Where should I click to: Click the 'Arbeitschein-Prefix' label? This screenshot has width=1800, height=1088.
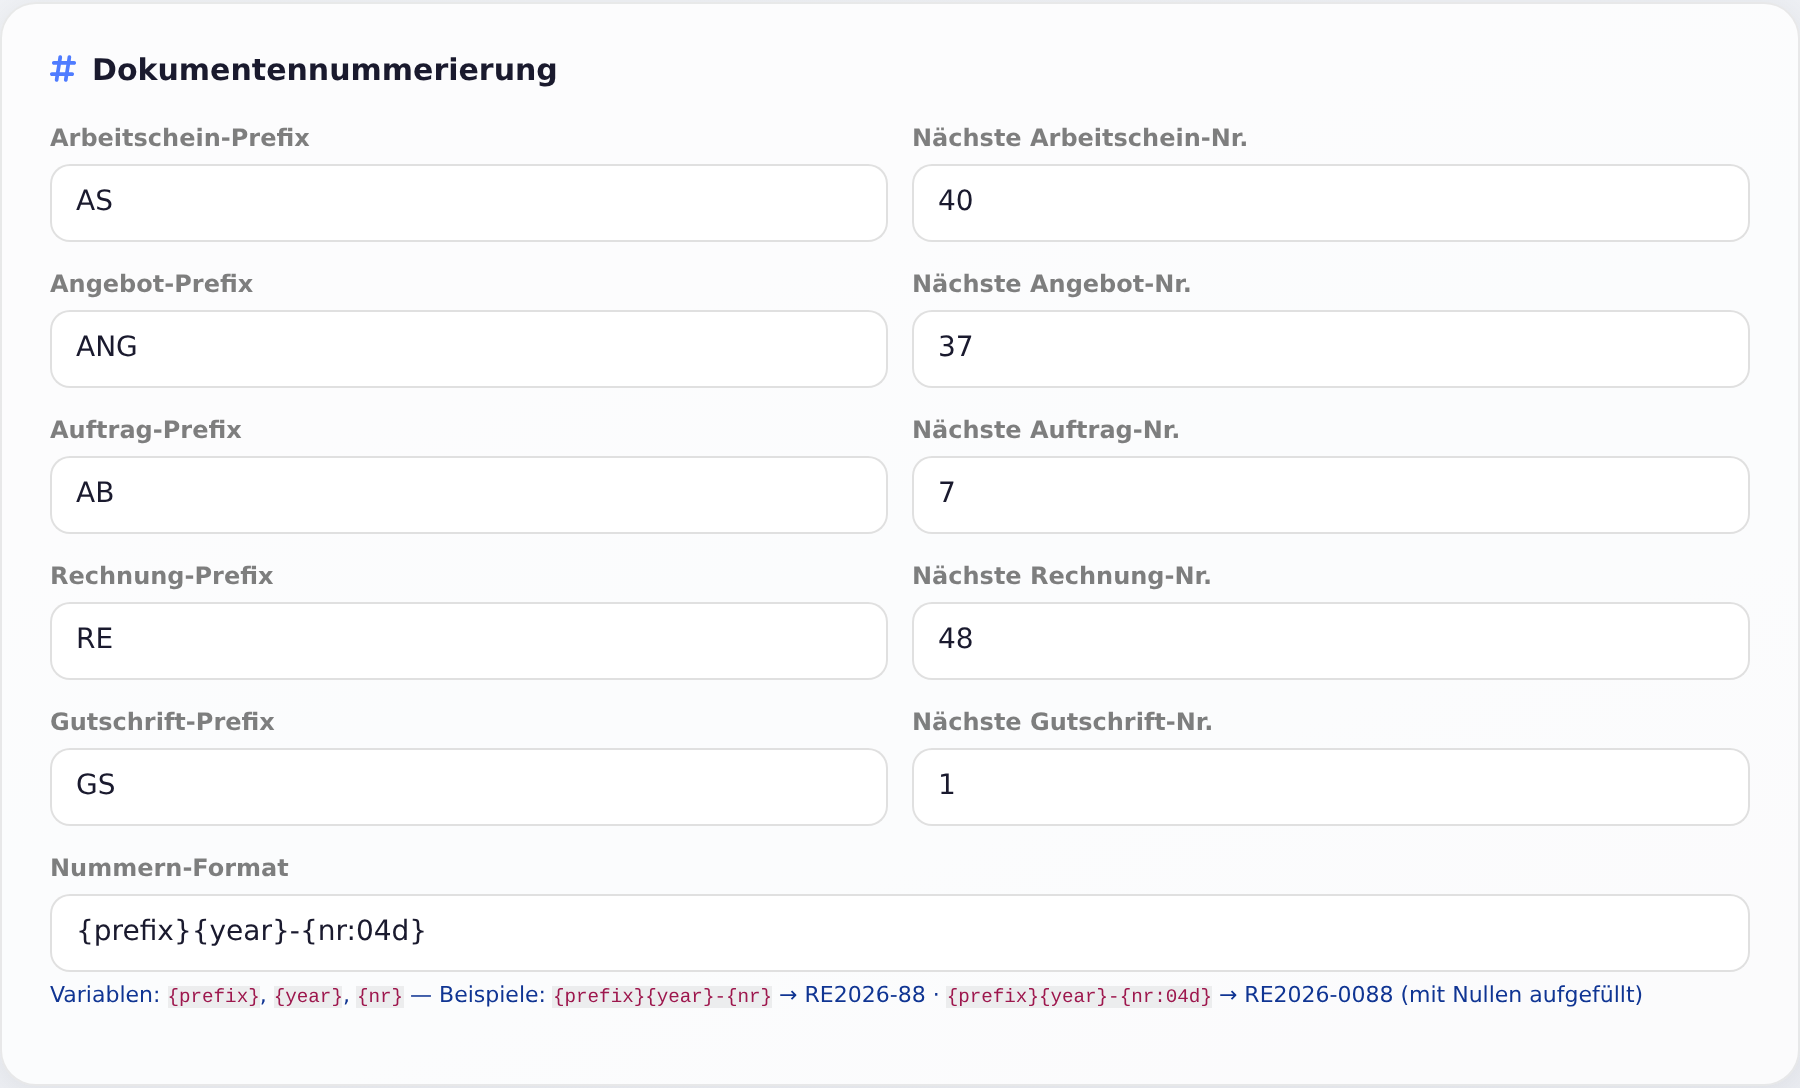180,138
